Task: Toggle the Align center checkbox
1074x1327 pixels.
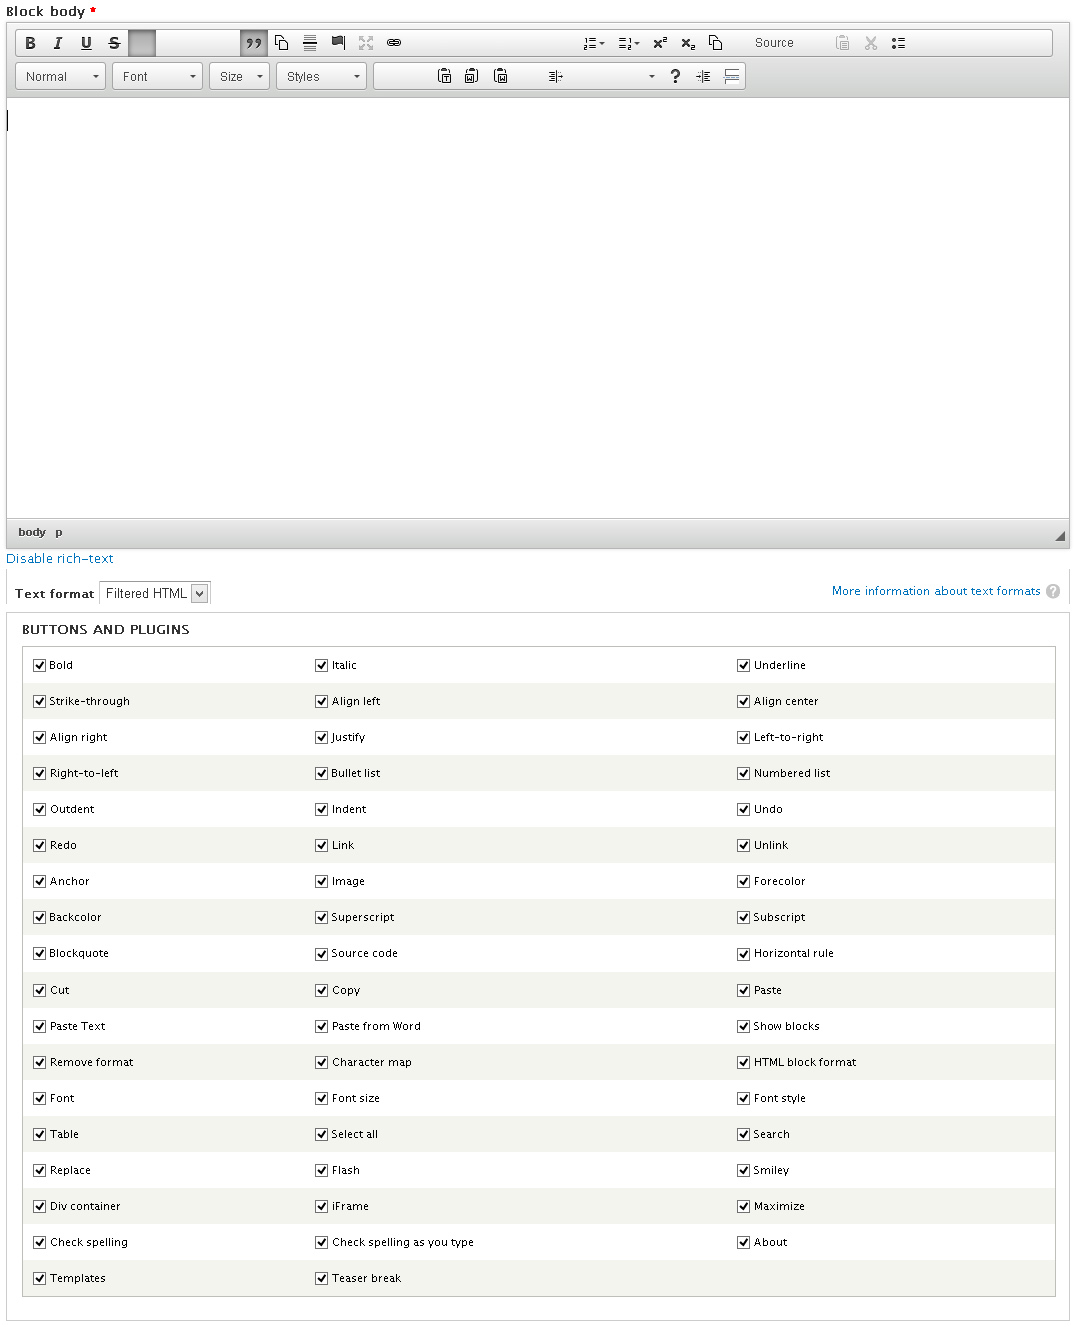Action: (744, 701)
